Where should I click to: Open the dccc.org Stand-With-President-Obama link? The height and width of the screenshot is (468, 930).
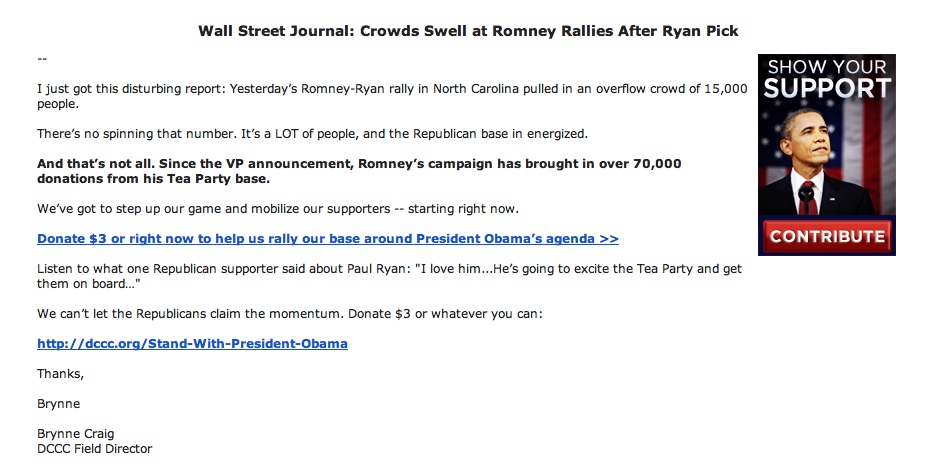pos(192,343)
